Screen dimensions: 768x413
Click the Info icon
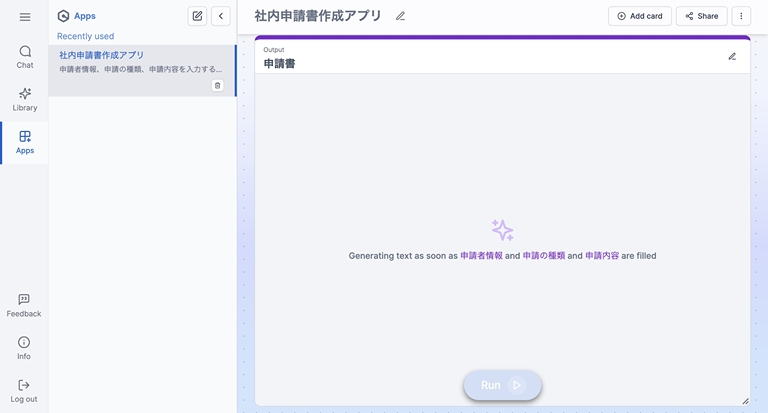24,348
